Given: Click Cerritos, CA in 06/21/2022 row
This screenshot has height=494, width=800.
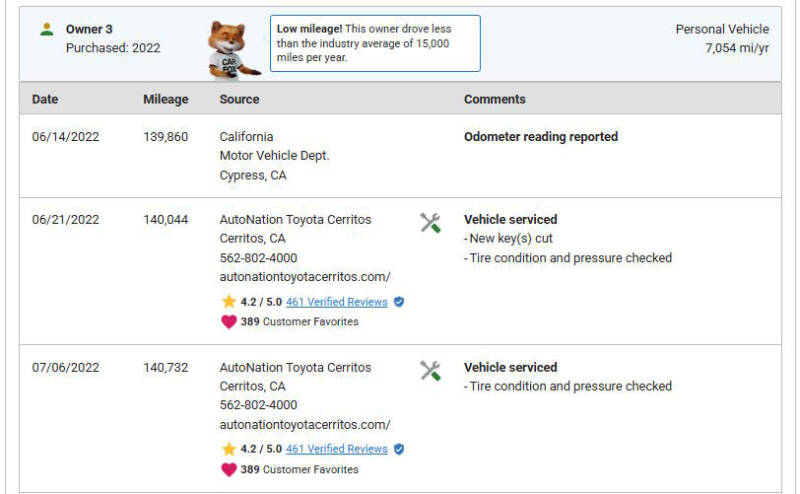Looking at the screenshot, I should pyautogui.click(x=253, y=238).
